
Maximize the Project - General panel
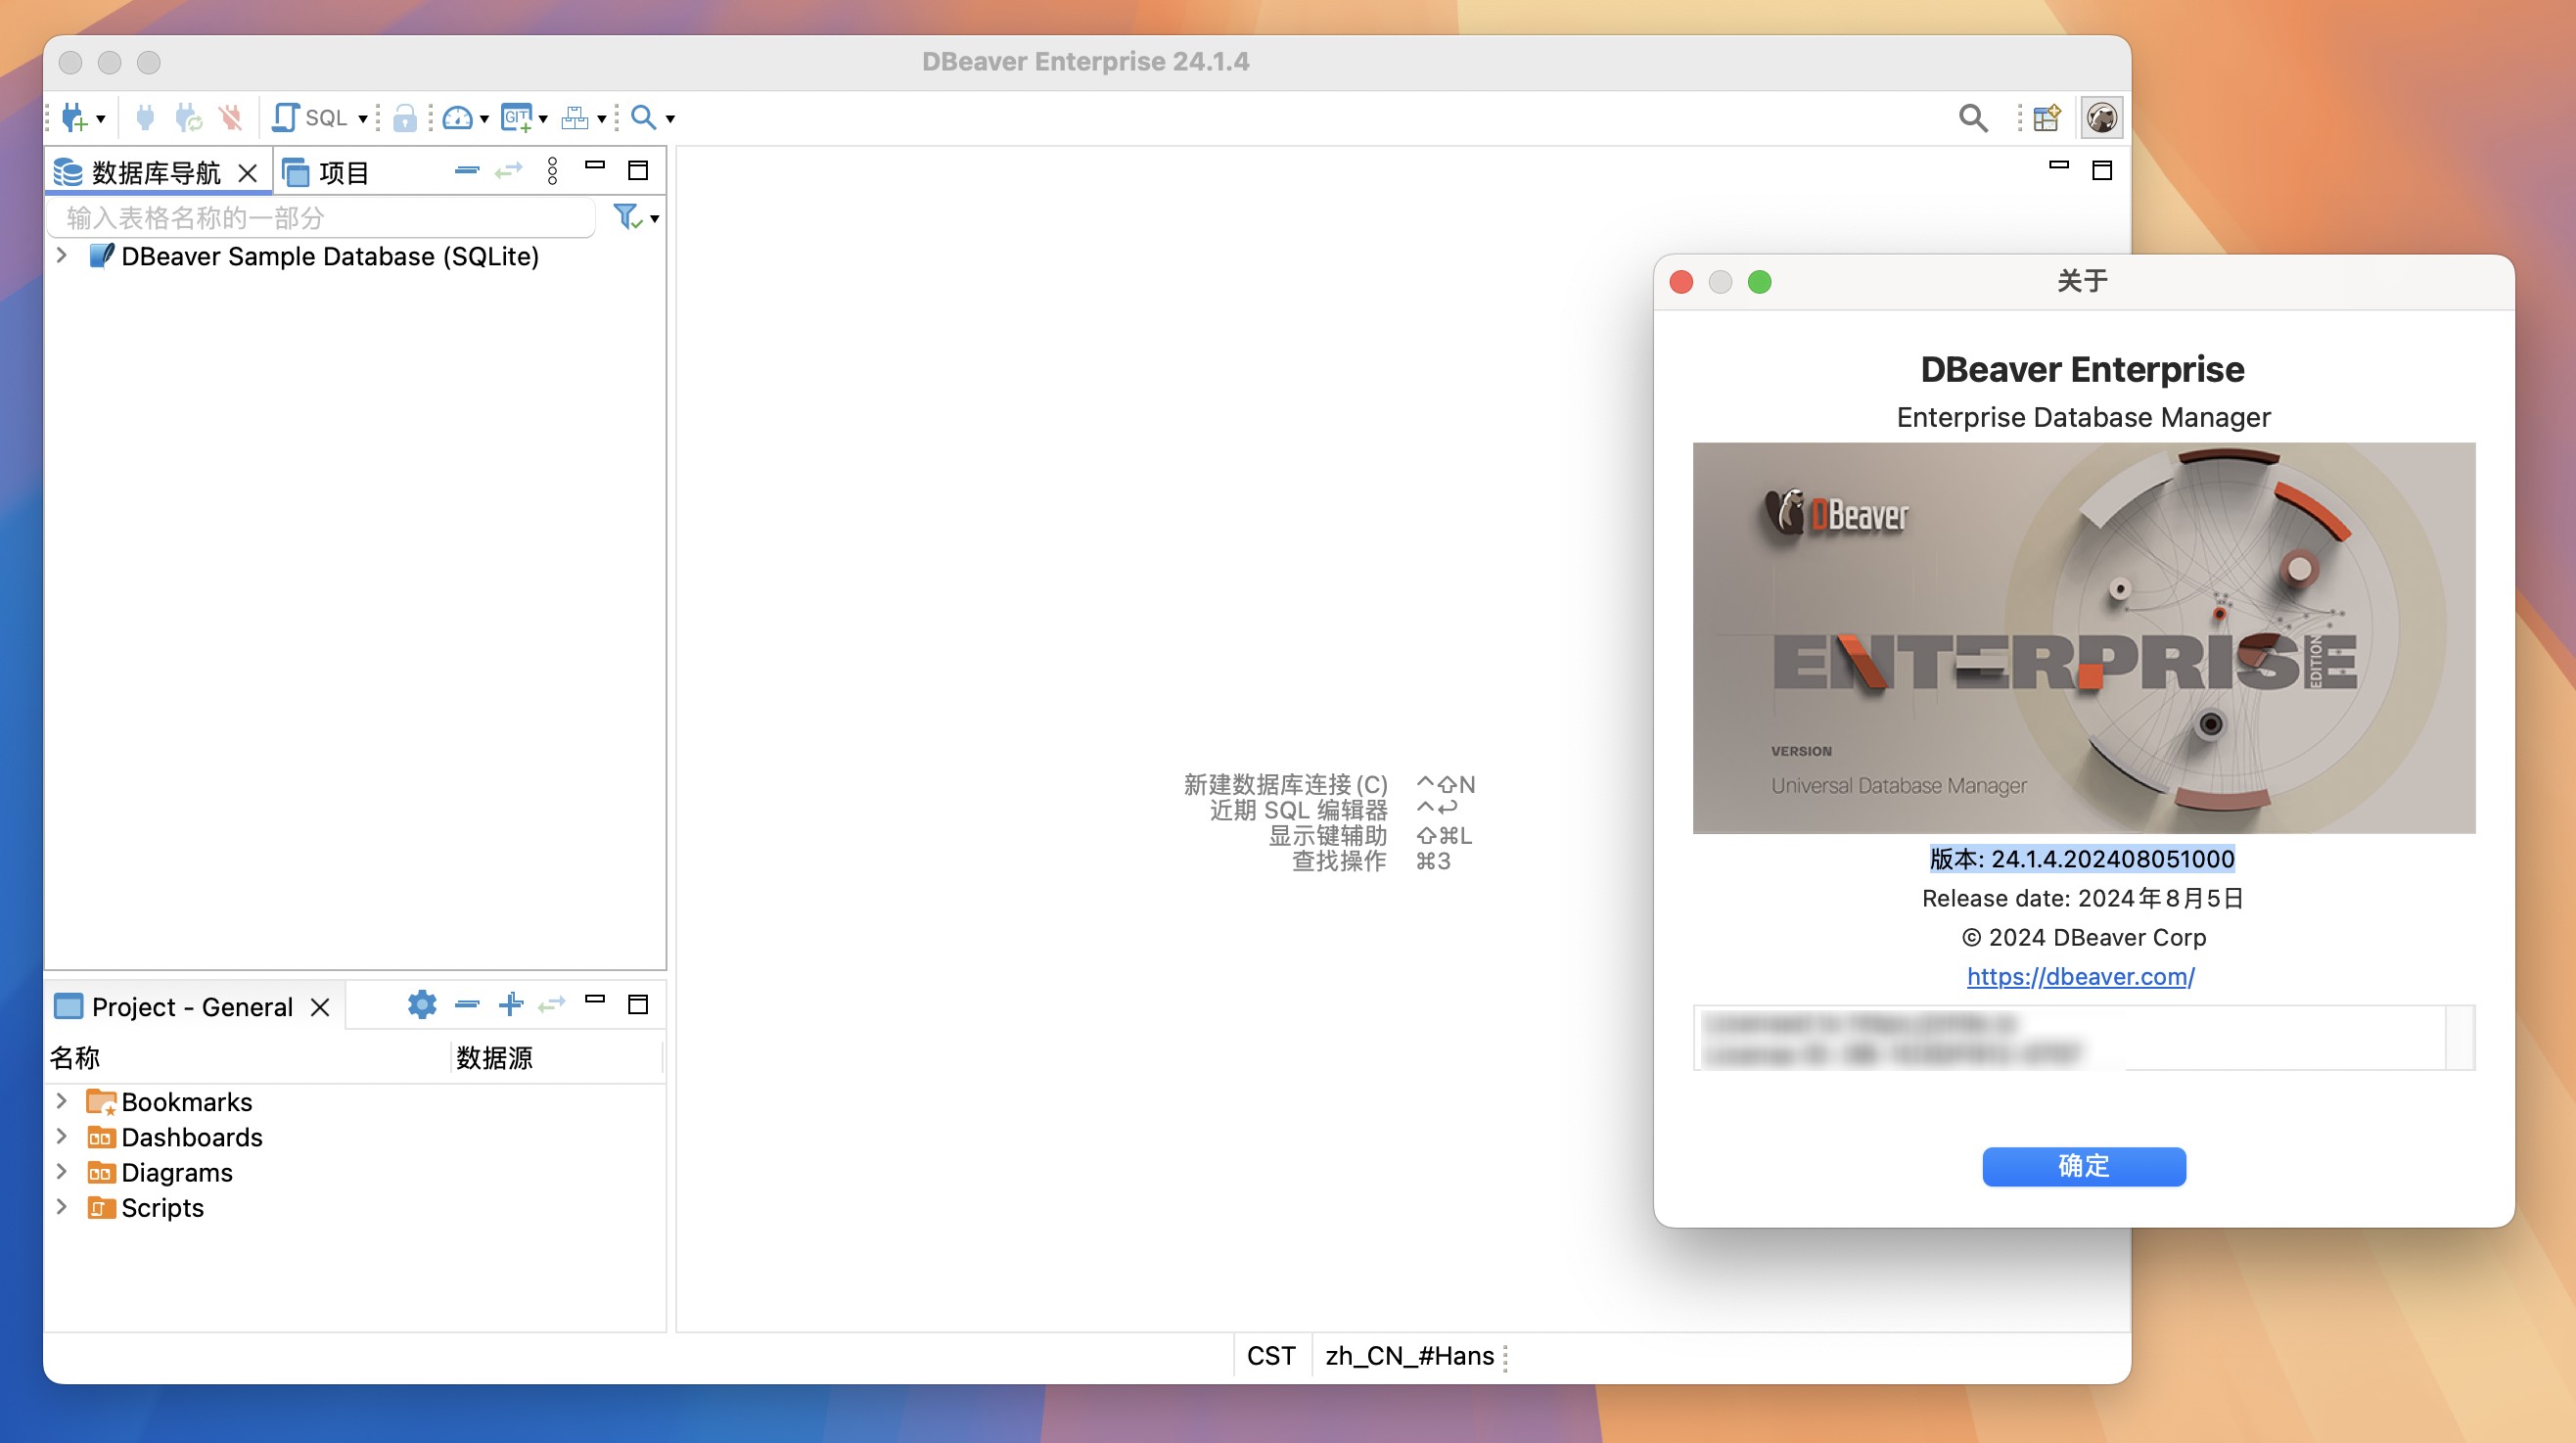point(638,1004)
